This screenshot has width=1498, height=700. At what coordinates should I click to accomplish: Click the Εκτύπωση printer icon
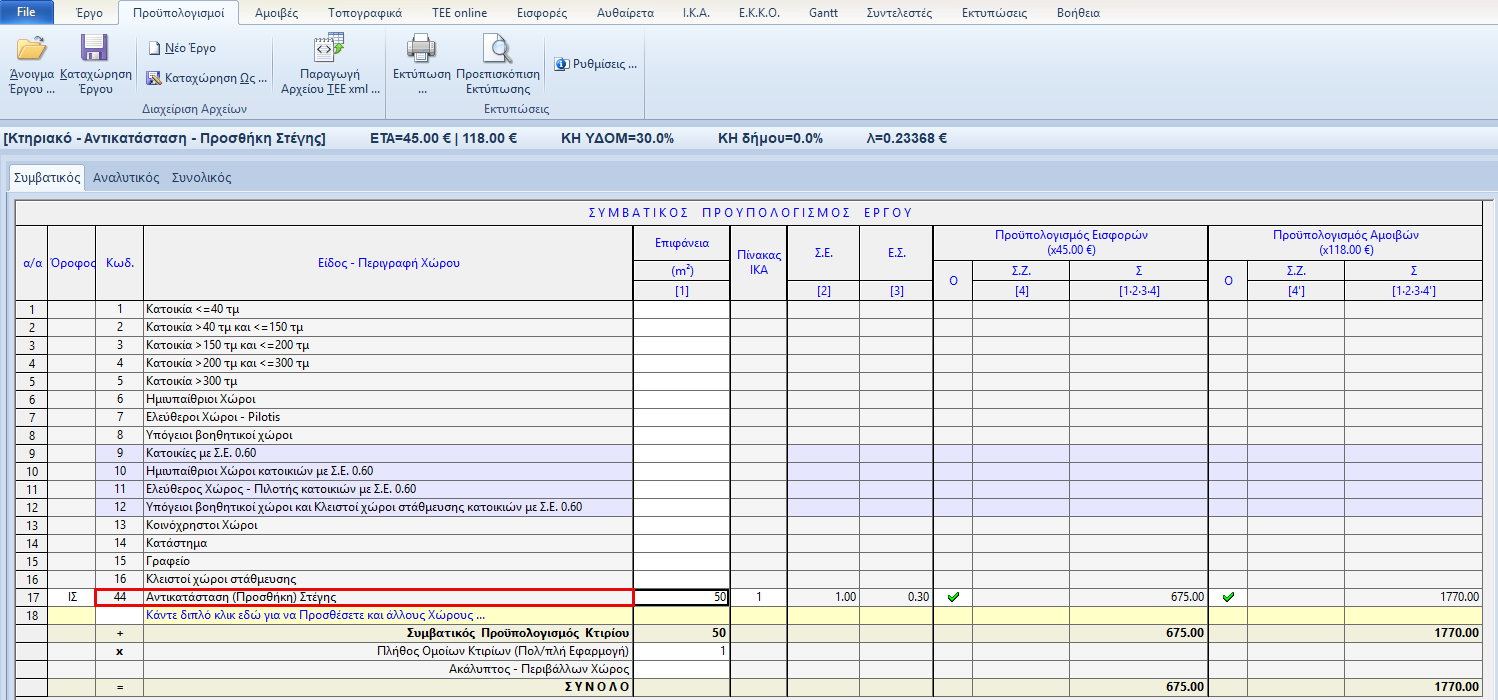pyautogui.click(x=421, y=49)
